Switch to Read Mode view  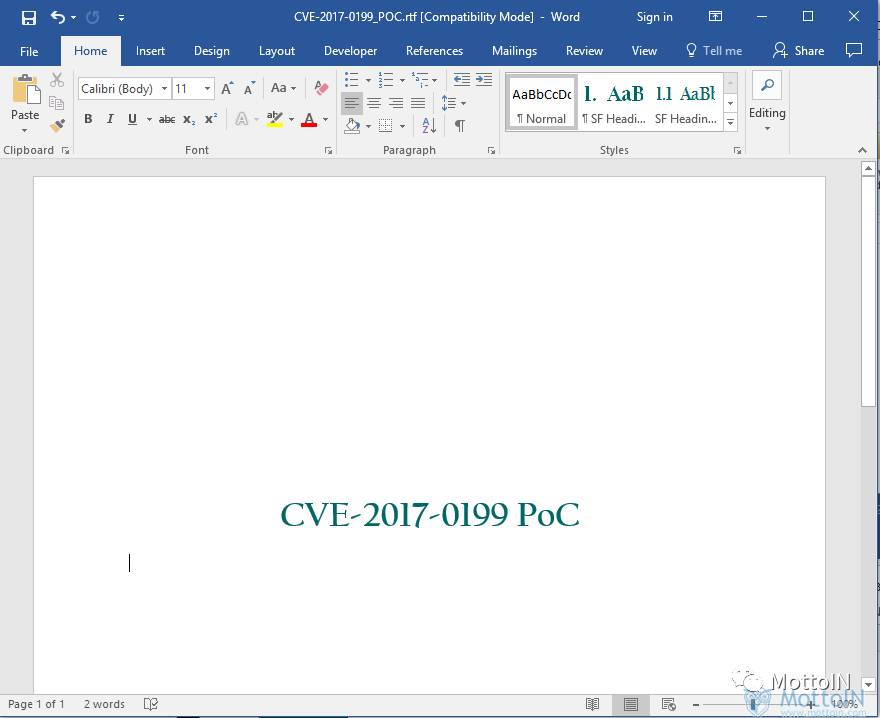(x=593, y=704)
